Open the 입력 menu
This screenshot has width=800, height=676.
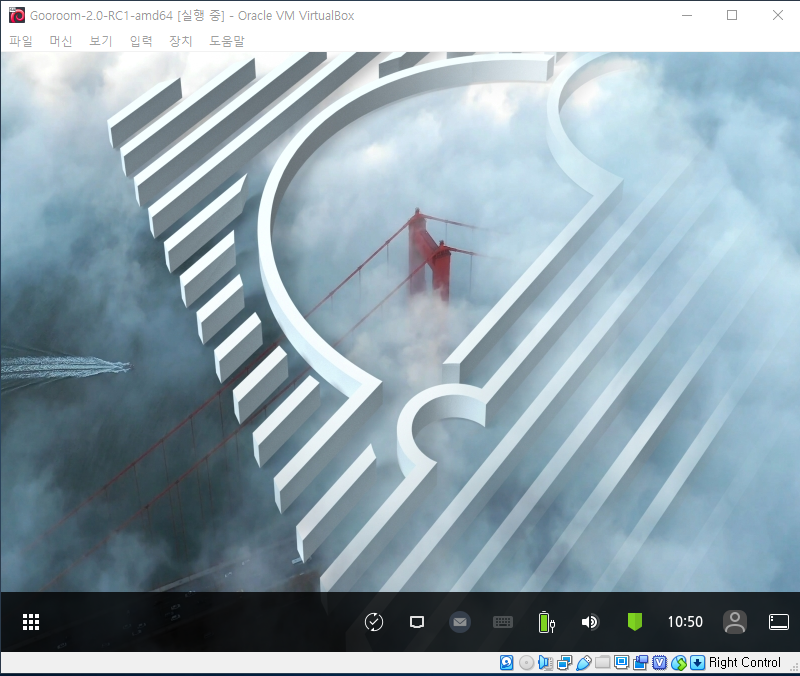141,41
